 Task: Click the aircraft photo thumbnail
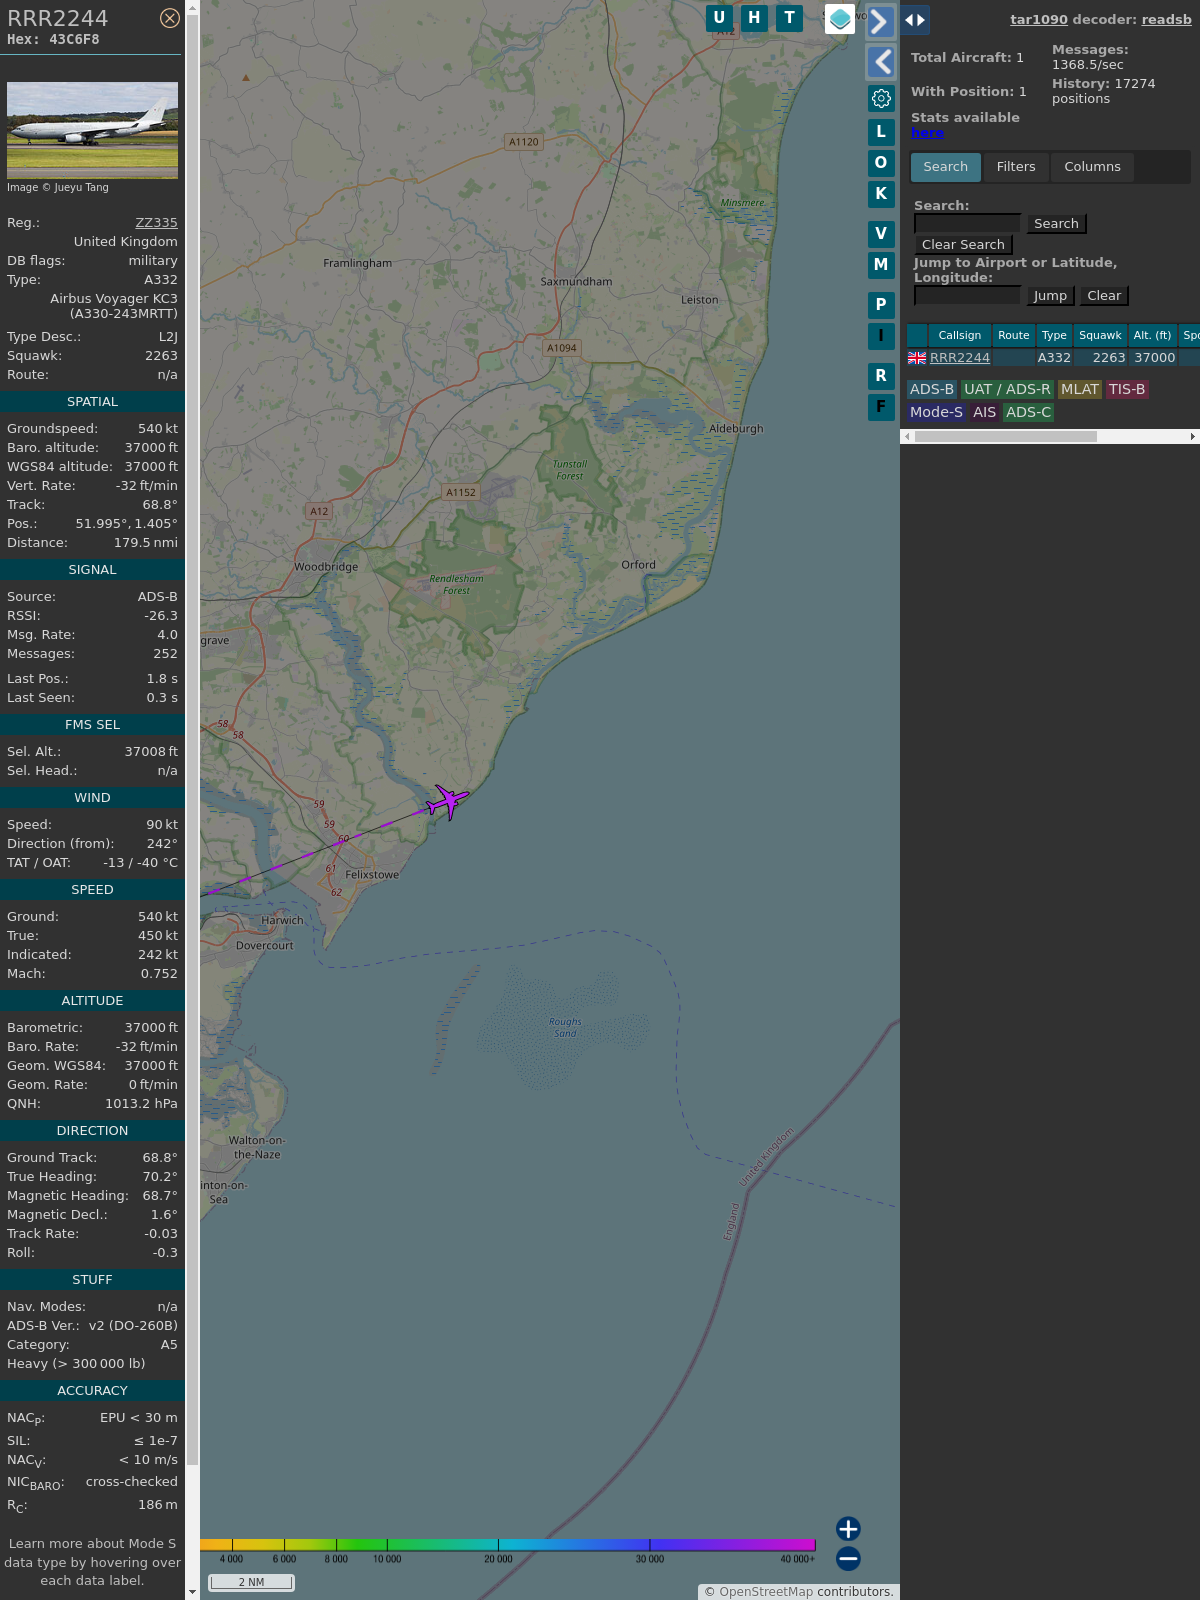pos(92,130)
